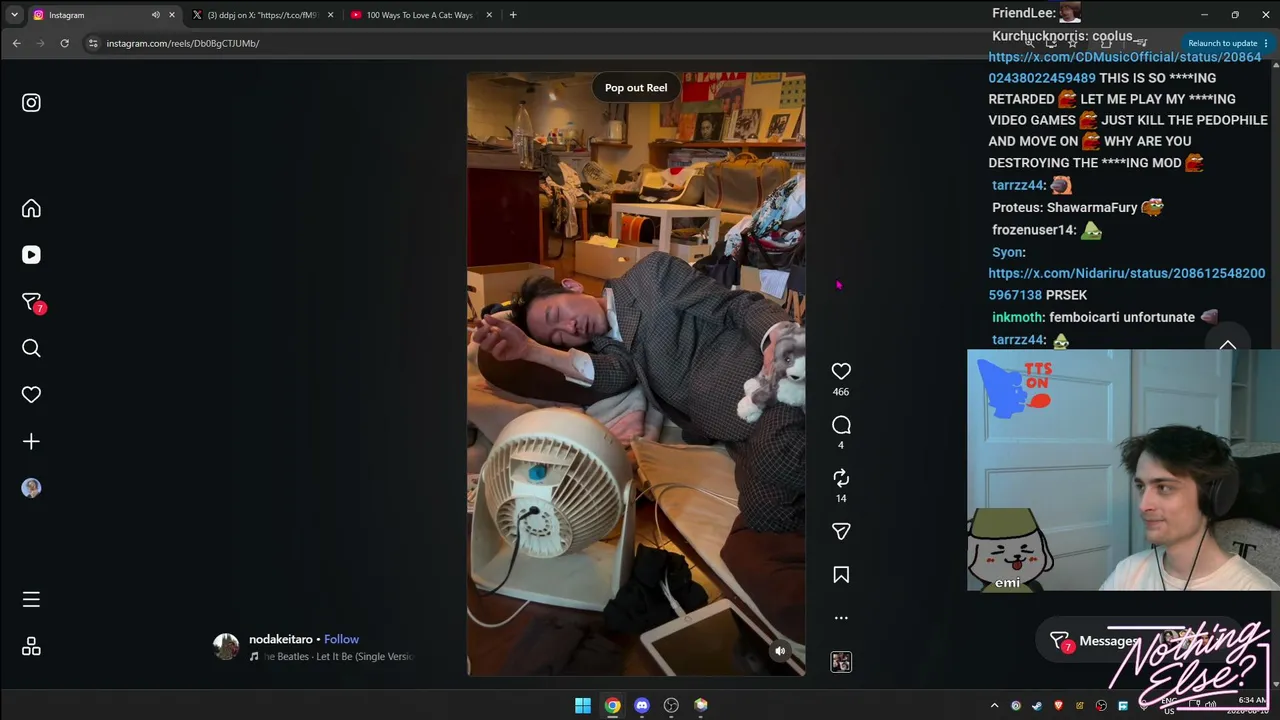Open Chrome from the taskbar
This screenshot has height=720, width=1280.
612,705
